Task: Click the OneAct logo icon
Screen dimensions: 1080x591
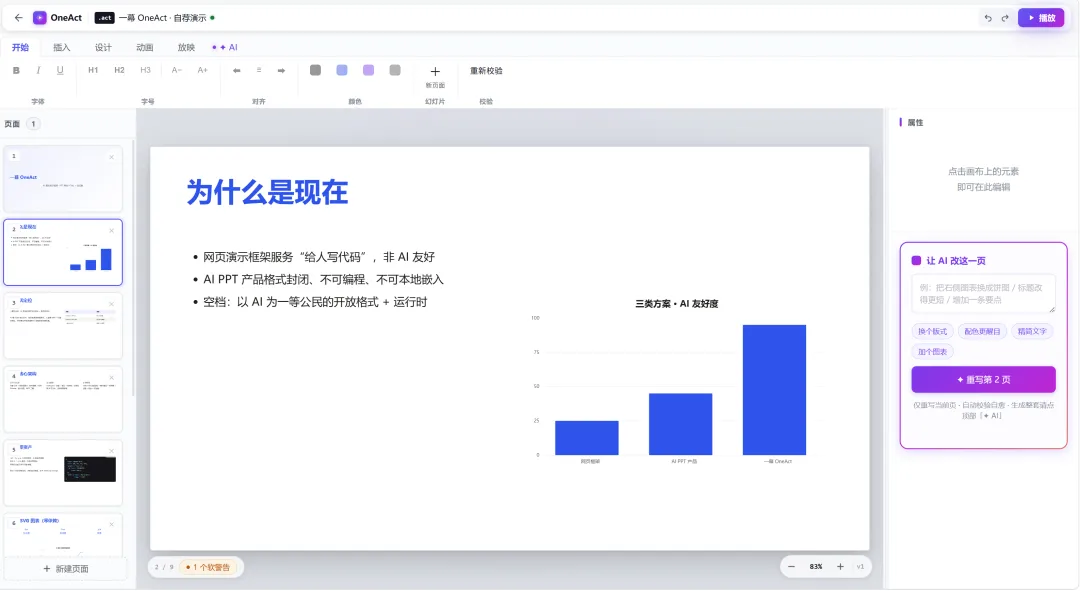Action: (40, 18)
